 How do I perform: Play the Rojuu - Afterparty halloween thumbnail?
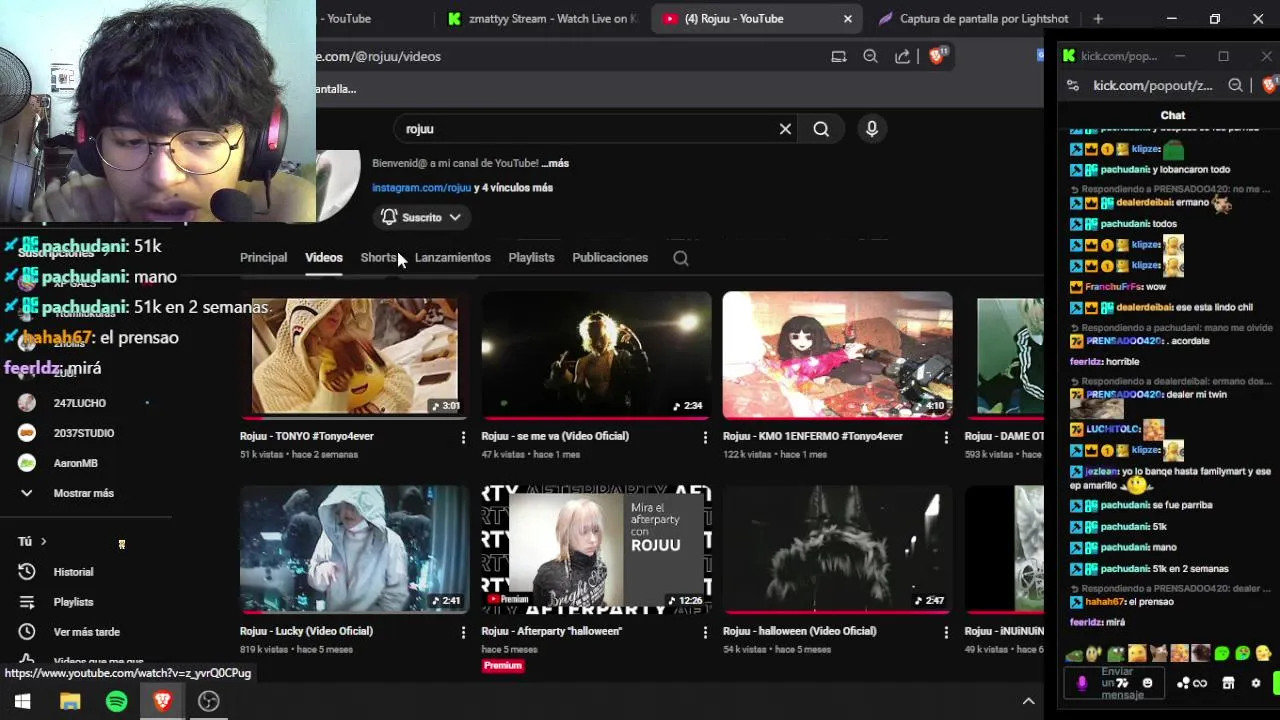point(596,549)
